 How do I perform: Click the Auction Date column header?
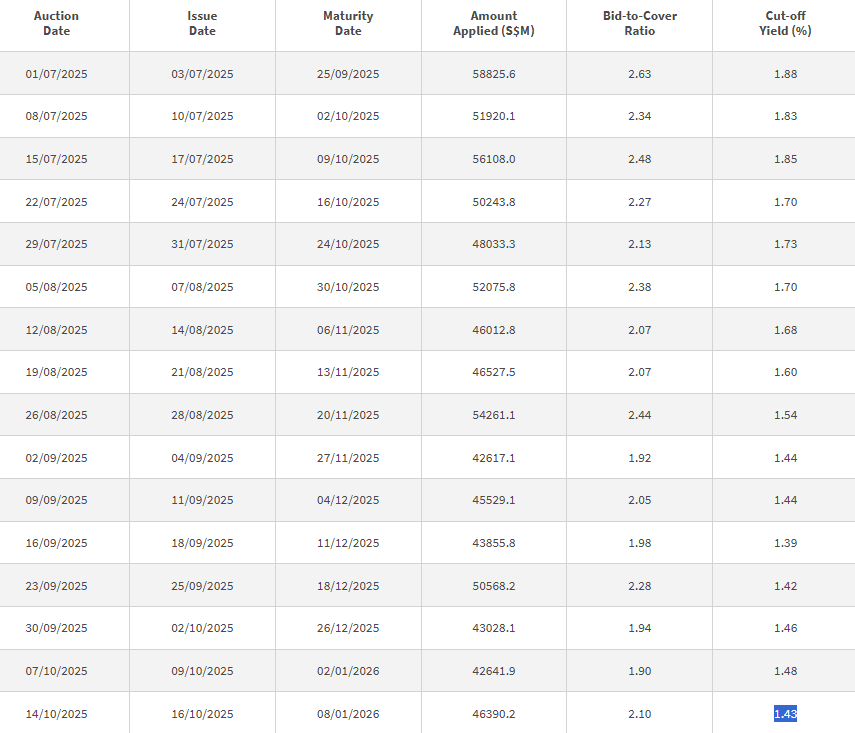pos(56,24)
